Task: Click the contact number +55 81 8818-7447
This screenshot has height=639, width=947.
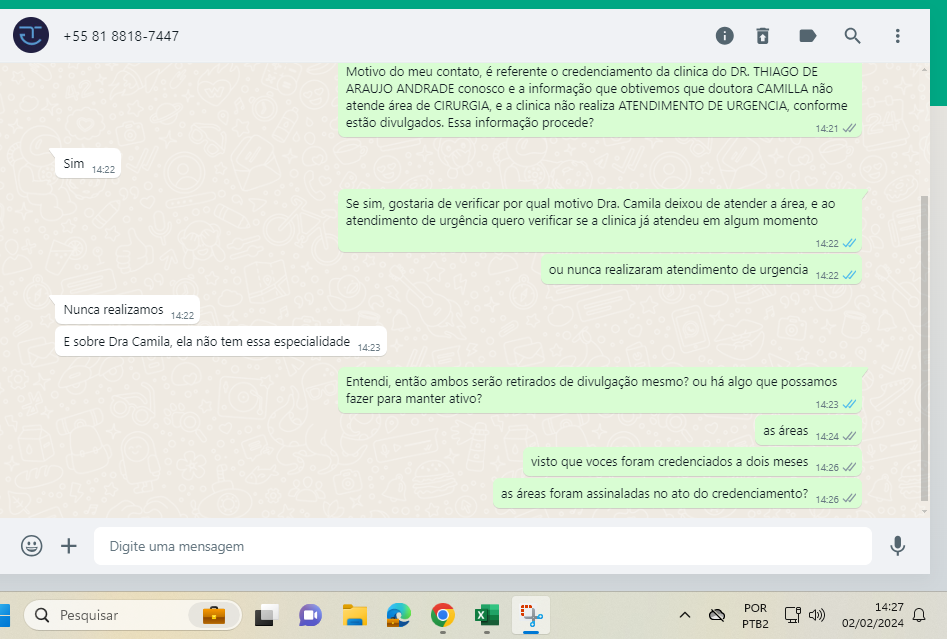Action: pos(121,36)
